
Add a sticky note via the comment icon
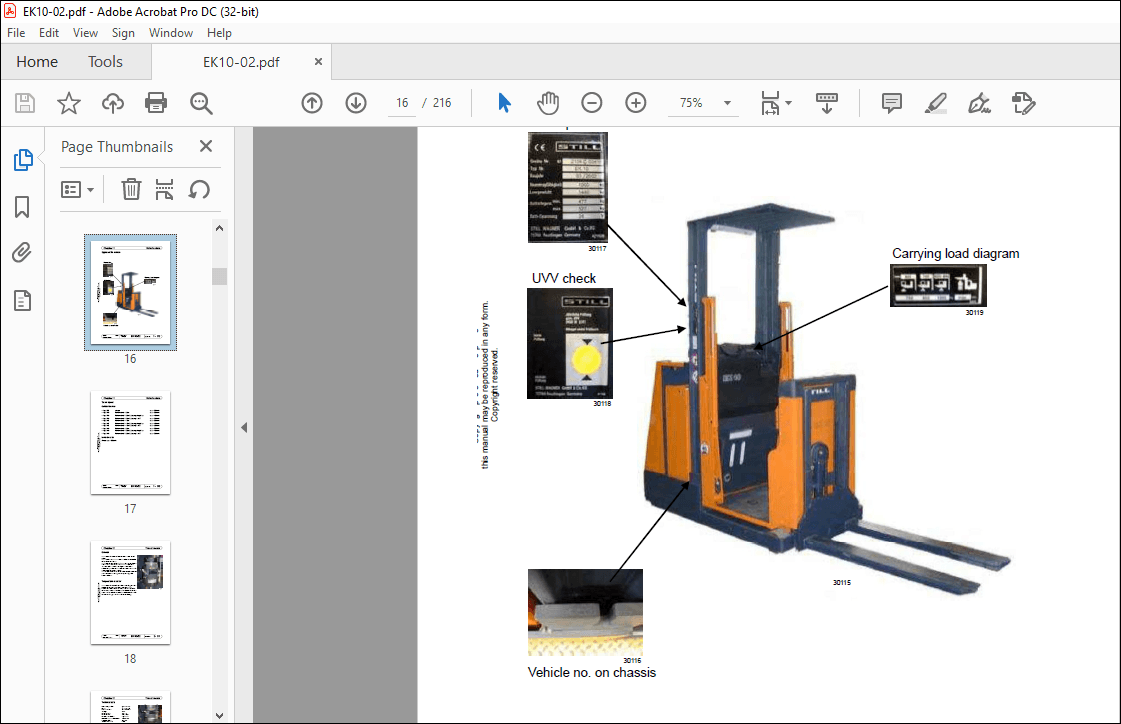pyautogui.click(x=890, y=103)
